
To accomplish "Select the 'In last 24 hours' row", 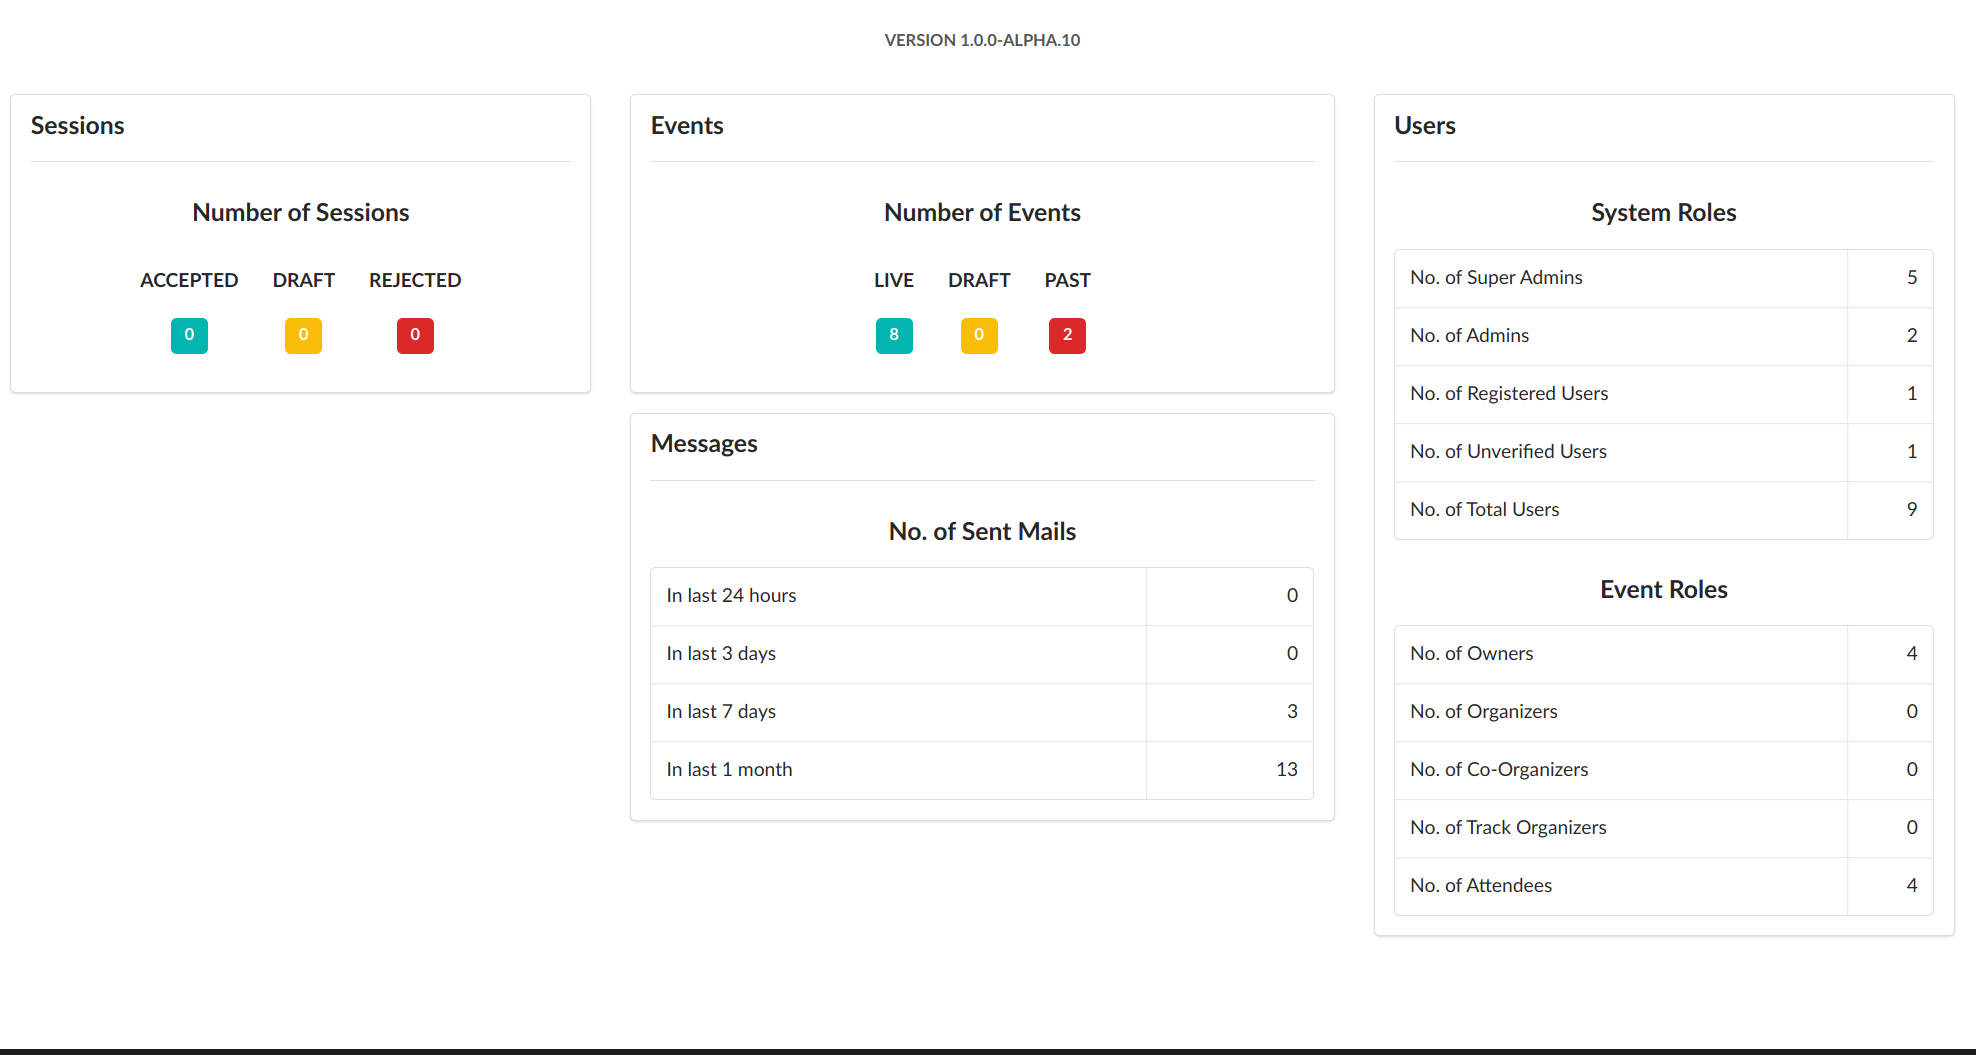I will [x=982, y=596].
